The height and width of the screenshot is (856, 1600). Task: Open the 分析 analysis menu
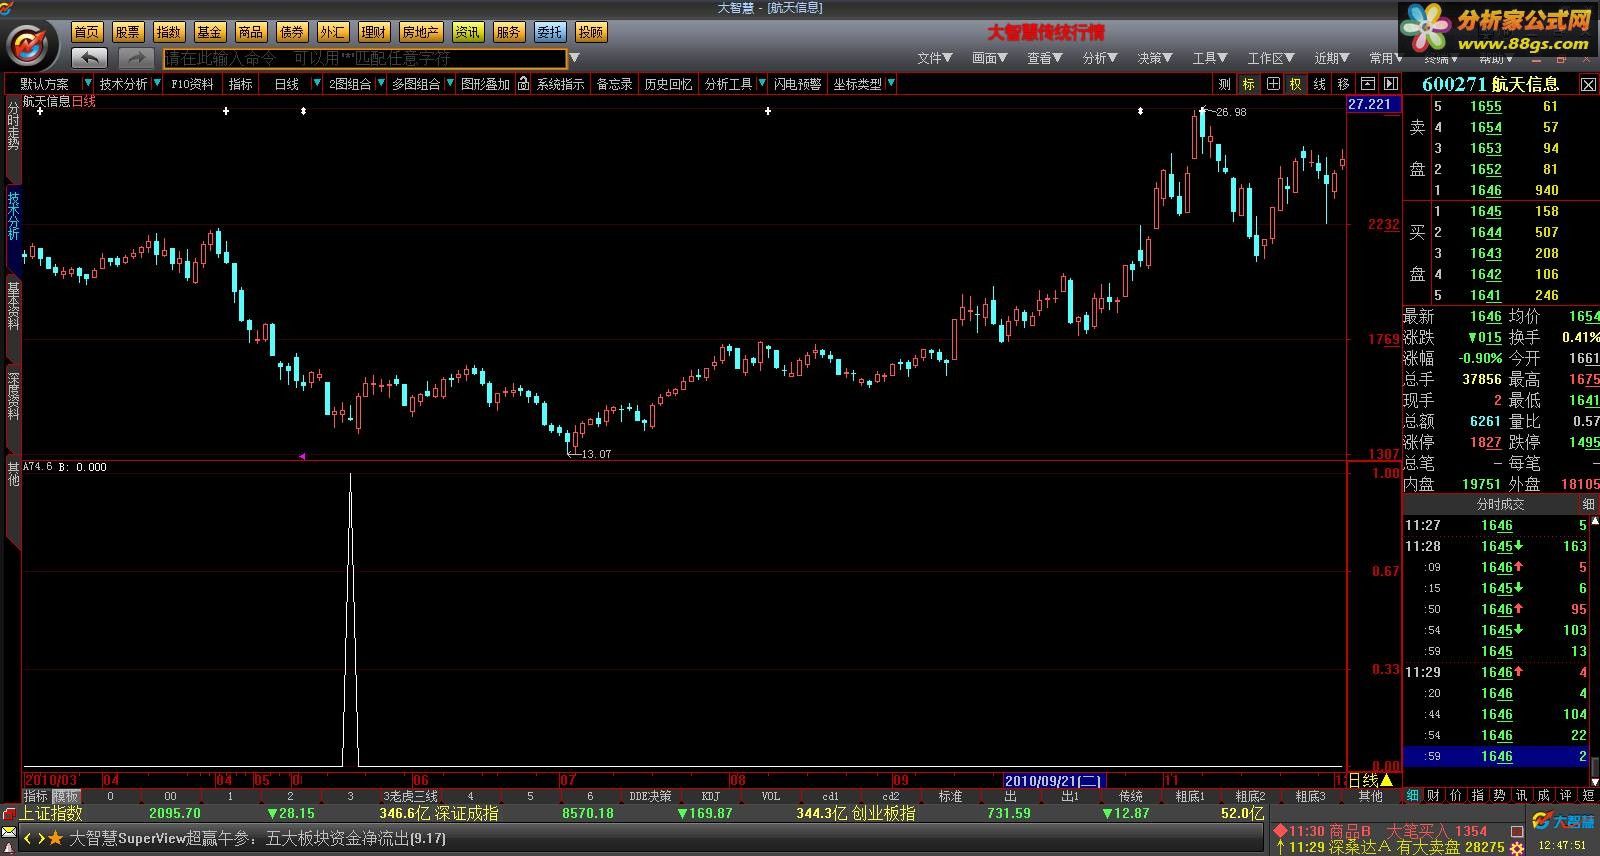1099,58
